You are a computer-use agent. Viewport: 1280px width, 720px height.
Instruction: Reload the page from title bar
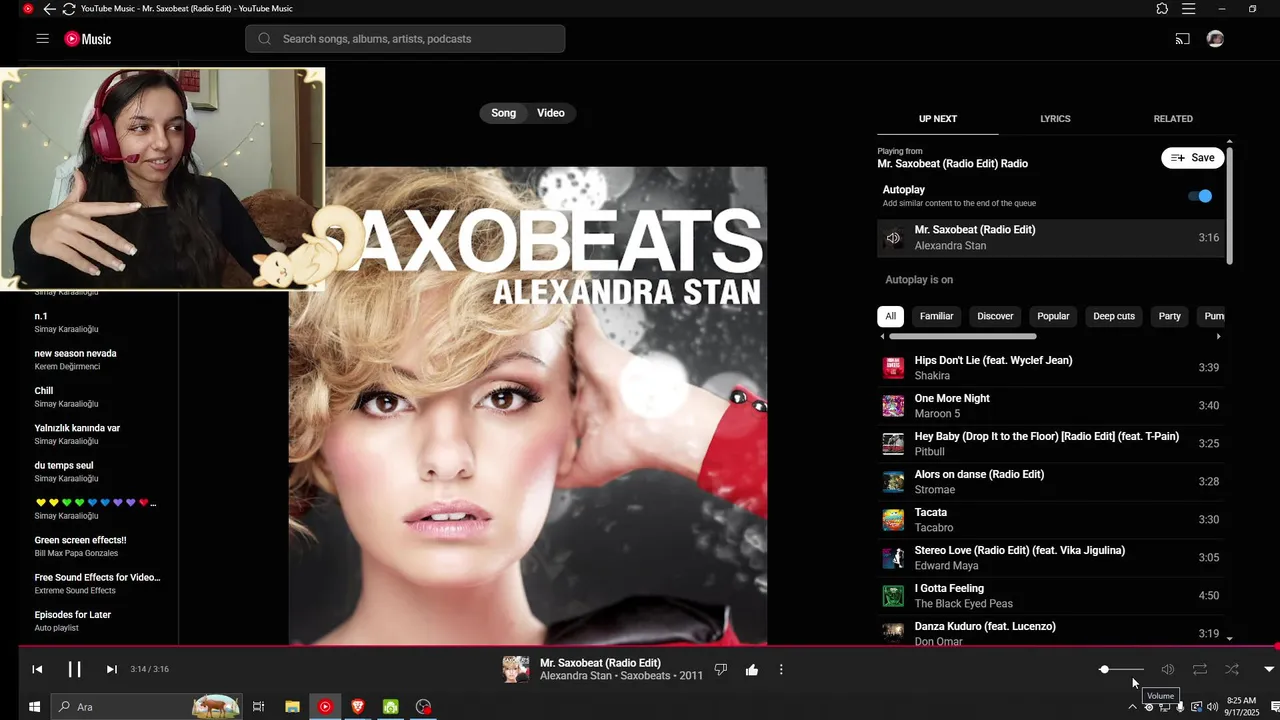[x=69, y=9]
